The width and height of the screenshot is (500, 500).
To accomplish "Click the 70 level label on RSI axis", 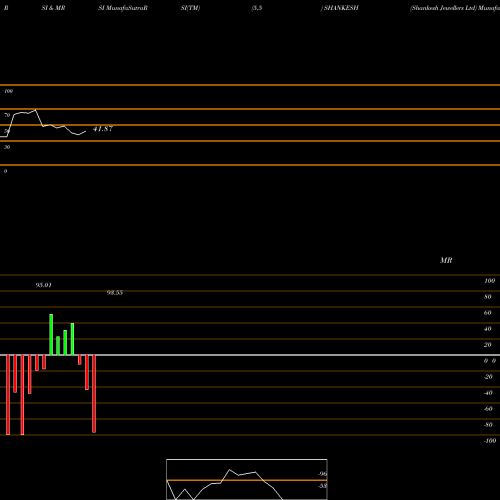I will tap(7, 115).
